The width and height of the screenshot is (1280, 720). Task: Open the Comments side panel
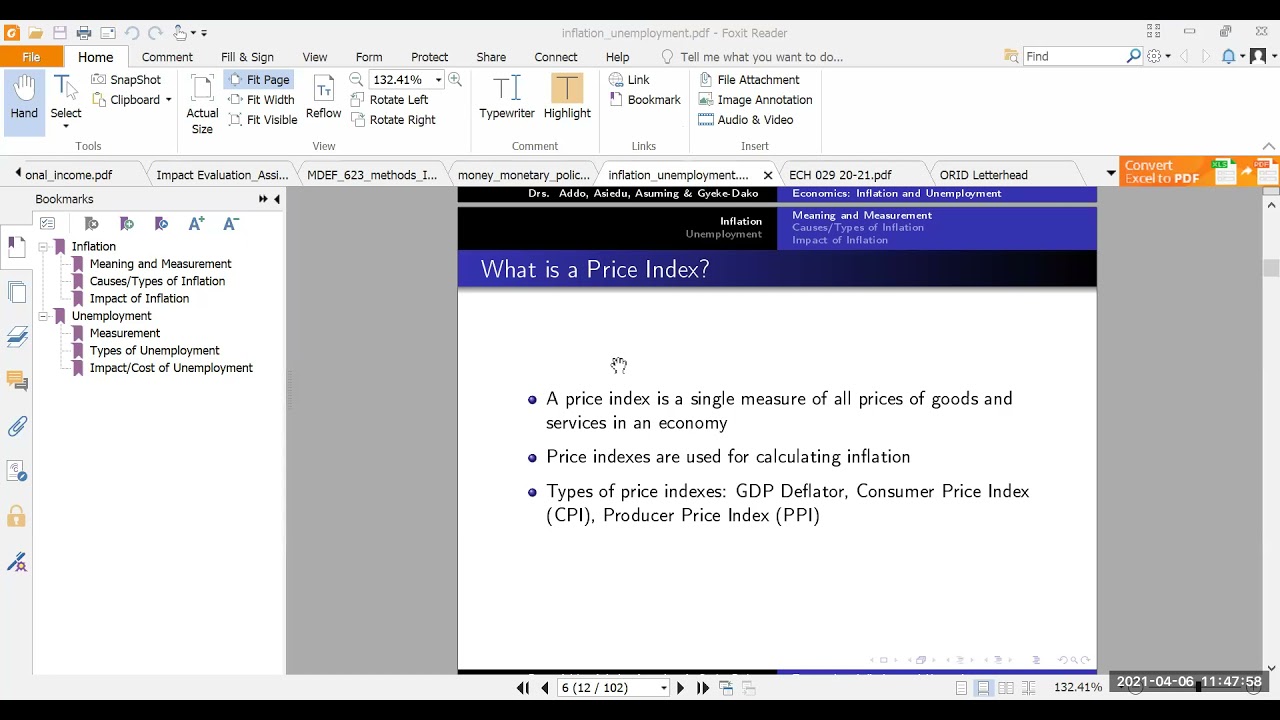17,381
